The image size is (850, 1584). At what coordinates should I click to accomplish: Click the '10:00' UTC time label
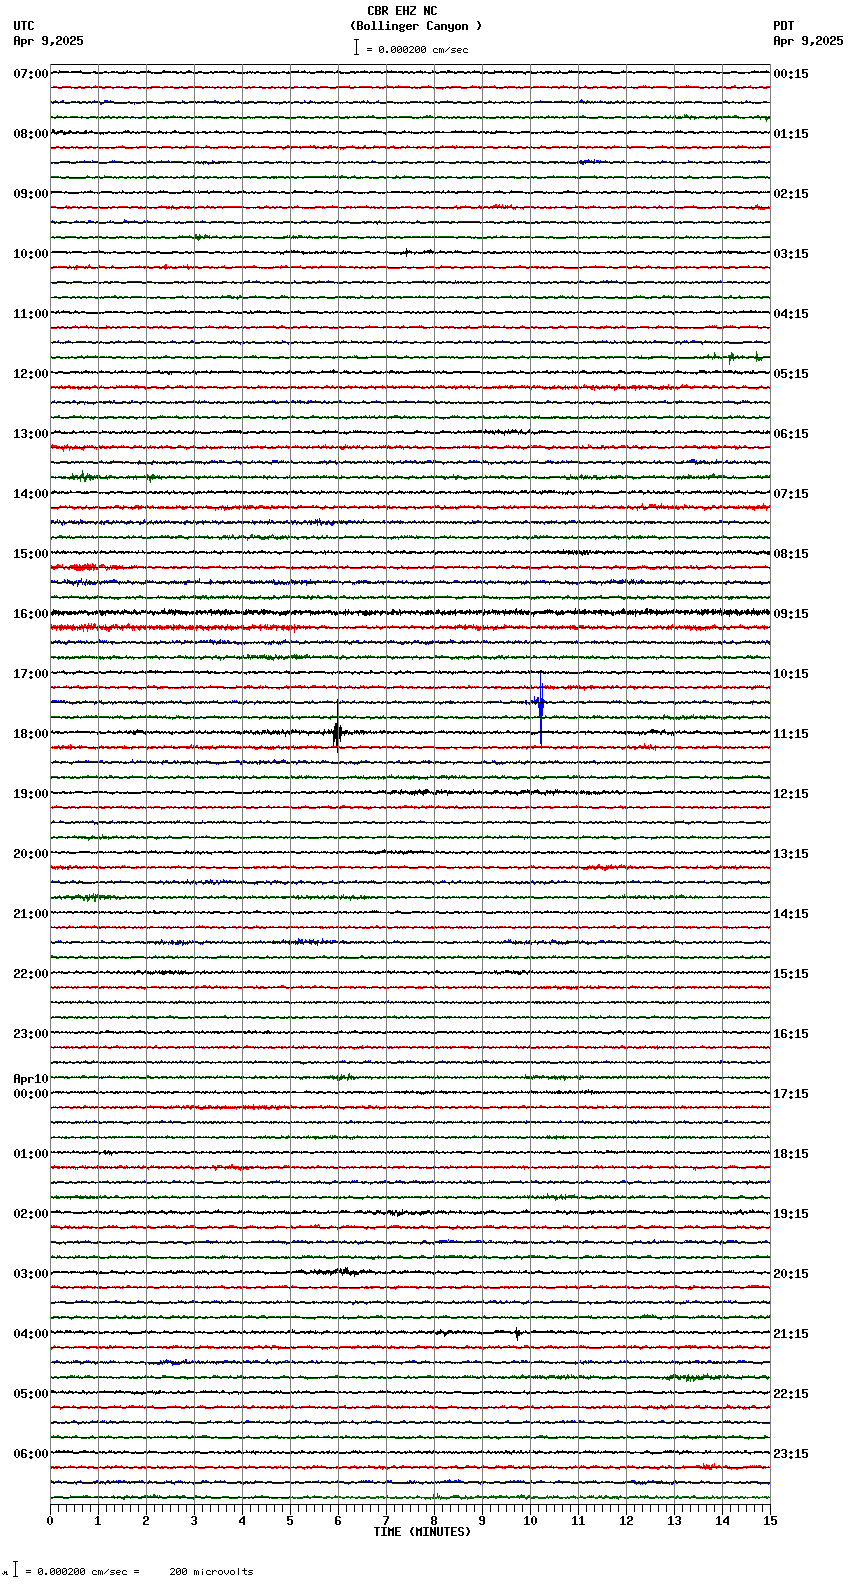31,254
